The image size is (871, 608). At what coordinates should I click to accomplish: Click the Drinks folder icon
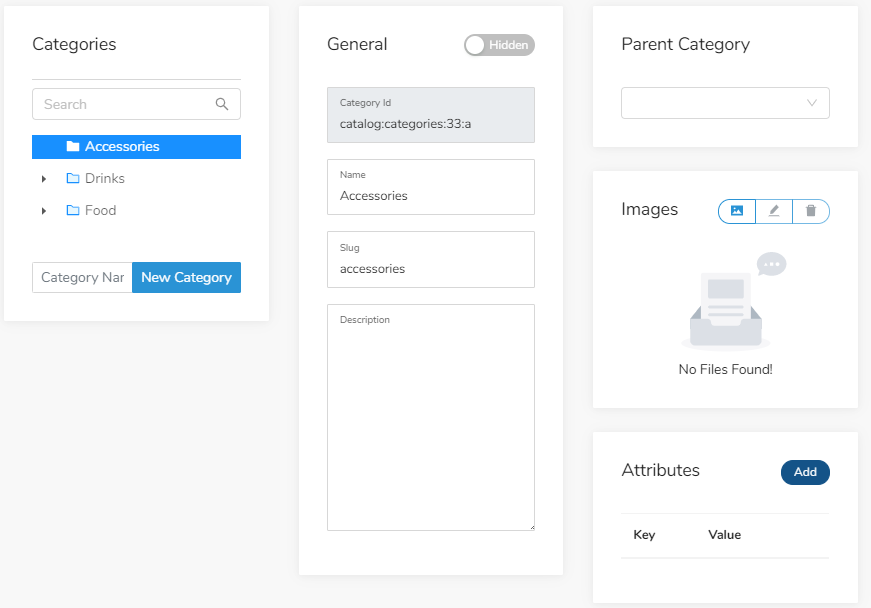(x=73, y=178)
